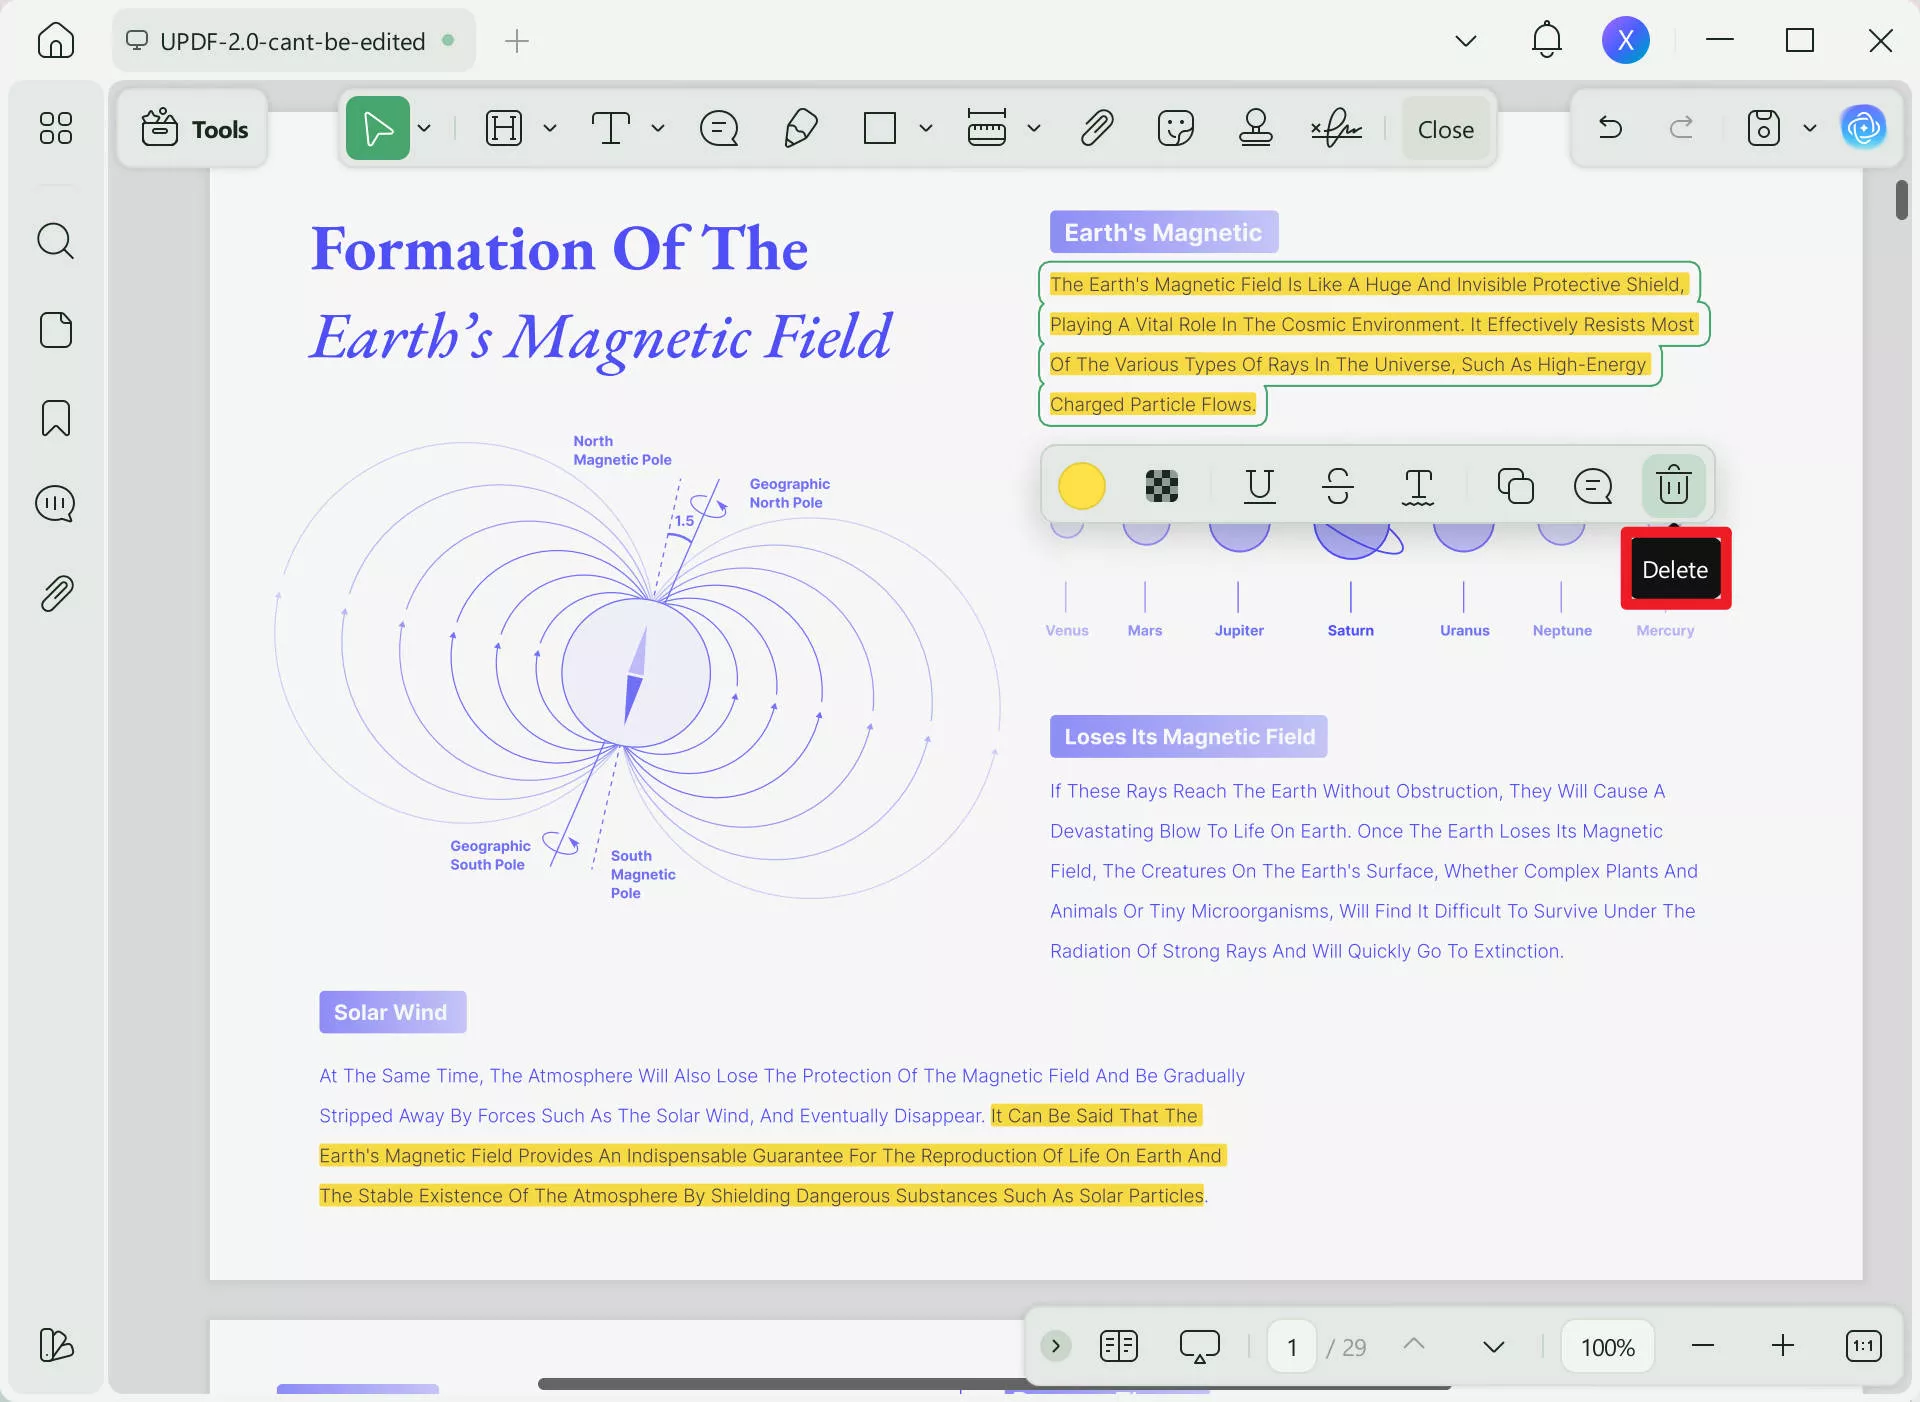Open the bookmarks panel
Screen dimensions: 1920x1402
[x=56, y=418]
